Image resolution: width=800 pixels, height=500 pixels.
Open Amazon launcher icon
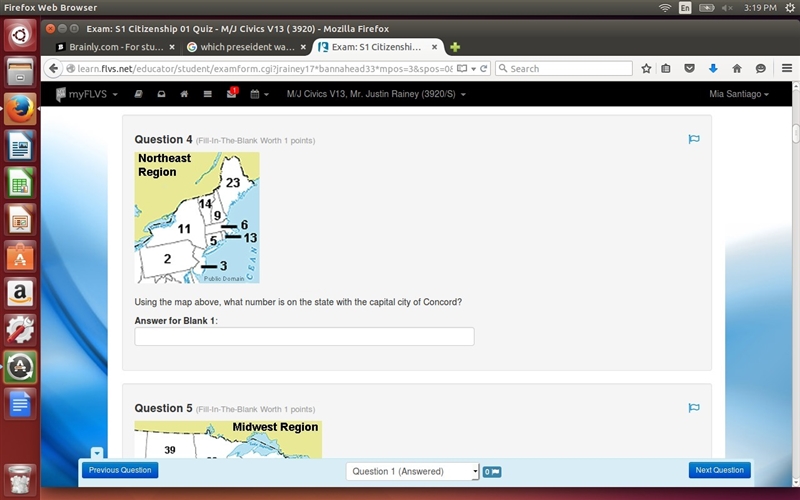[x=20, y=293]
